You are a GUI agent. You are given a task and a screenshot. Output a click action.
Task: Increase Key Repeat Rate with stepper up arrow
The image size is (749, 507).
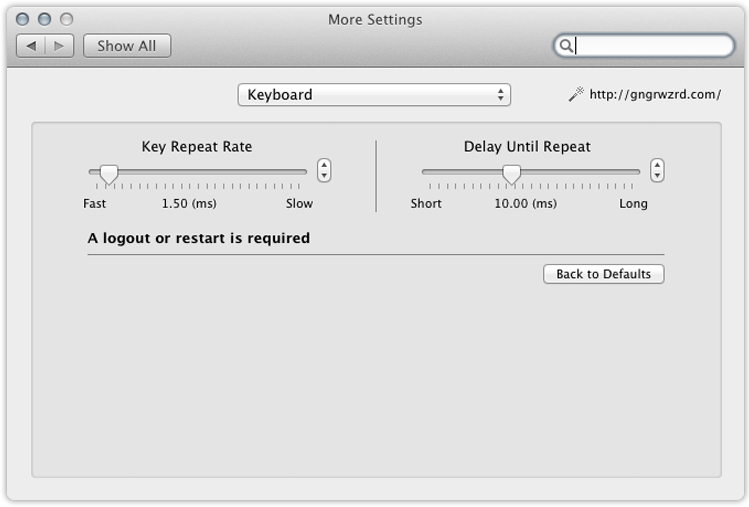pyautogui.click(x=324, y=165)
